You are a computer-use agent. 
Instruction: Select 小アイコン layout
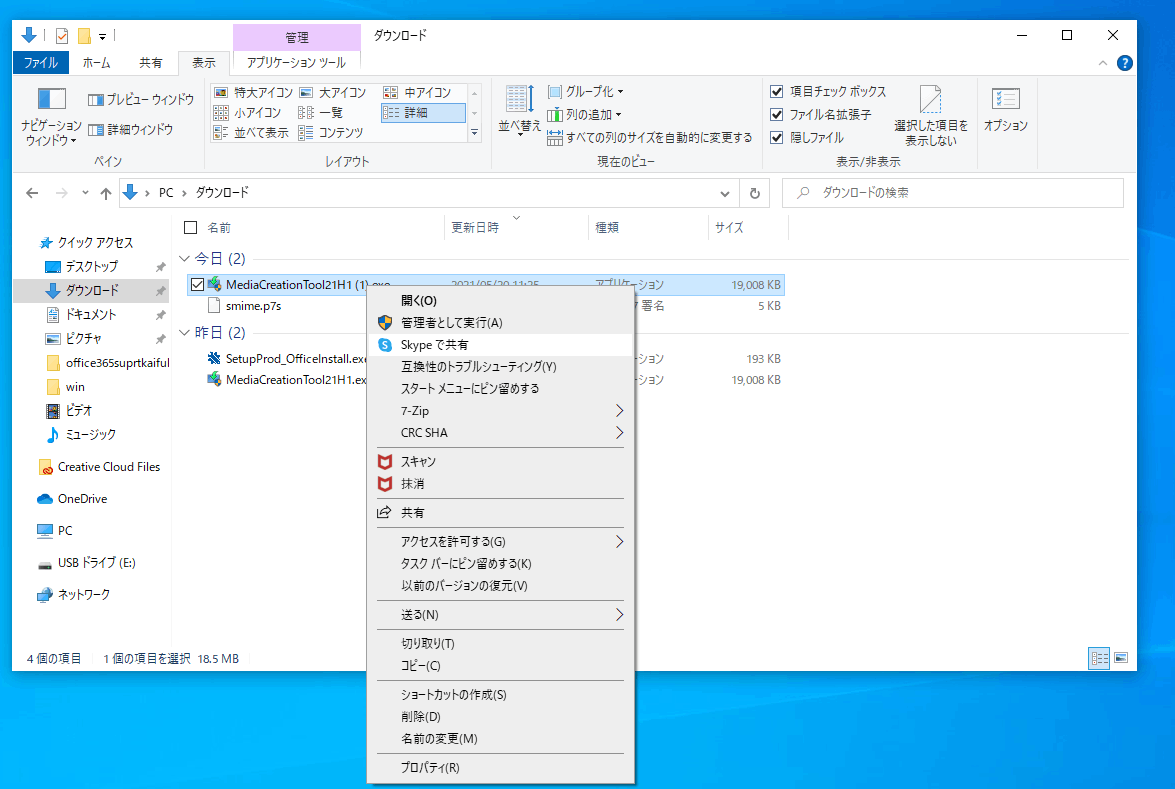click(247, 112)
